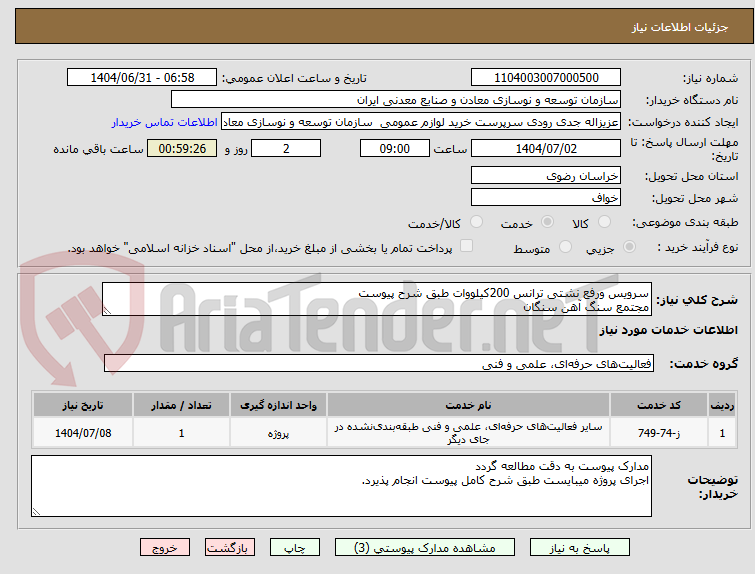Click the announcement date field 1404/06/31 - 06:58

tap(142, 78)
